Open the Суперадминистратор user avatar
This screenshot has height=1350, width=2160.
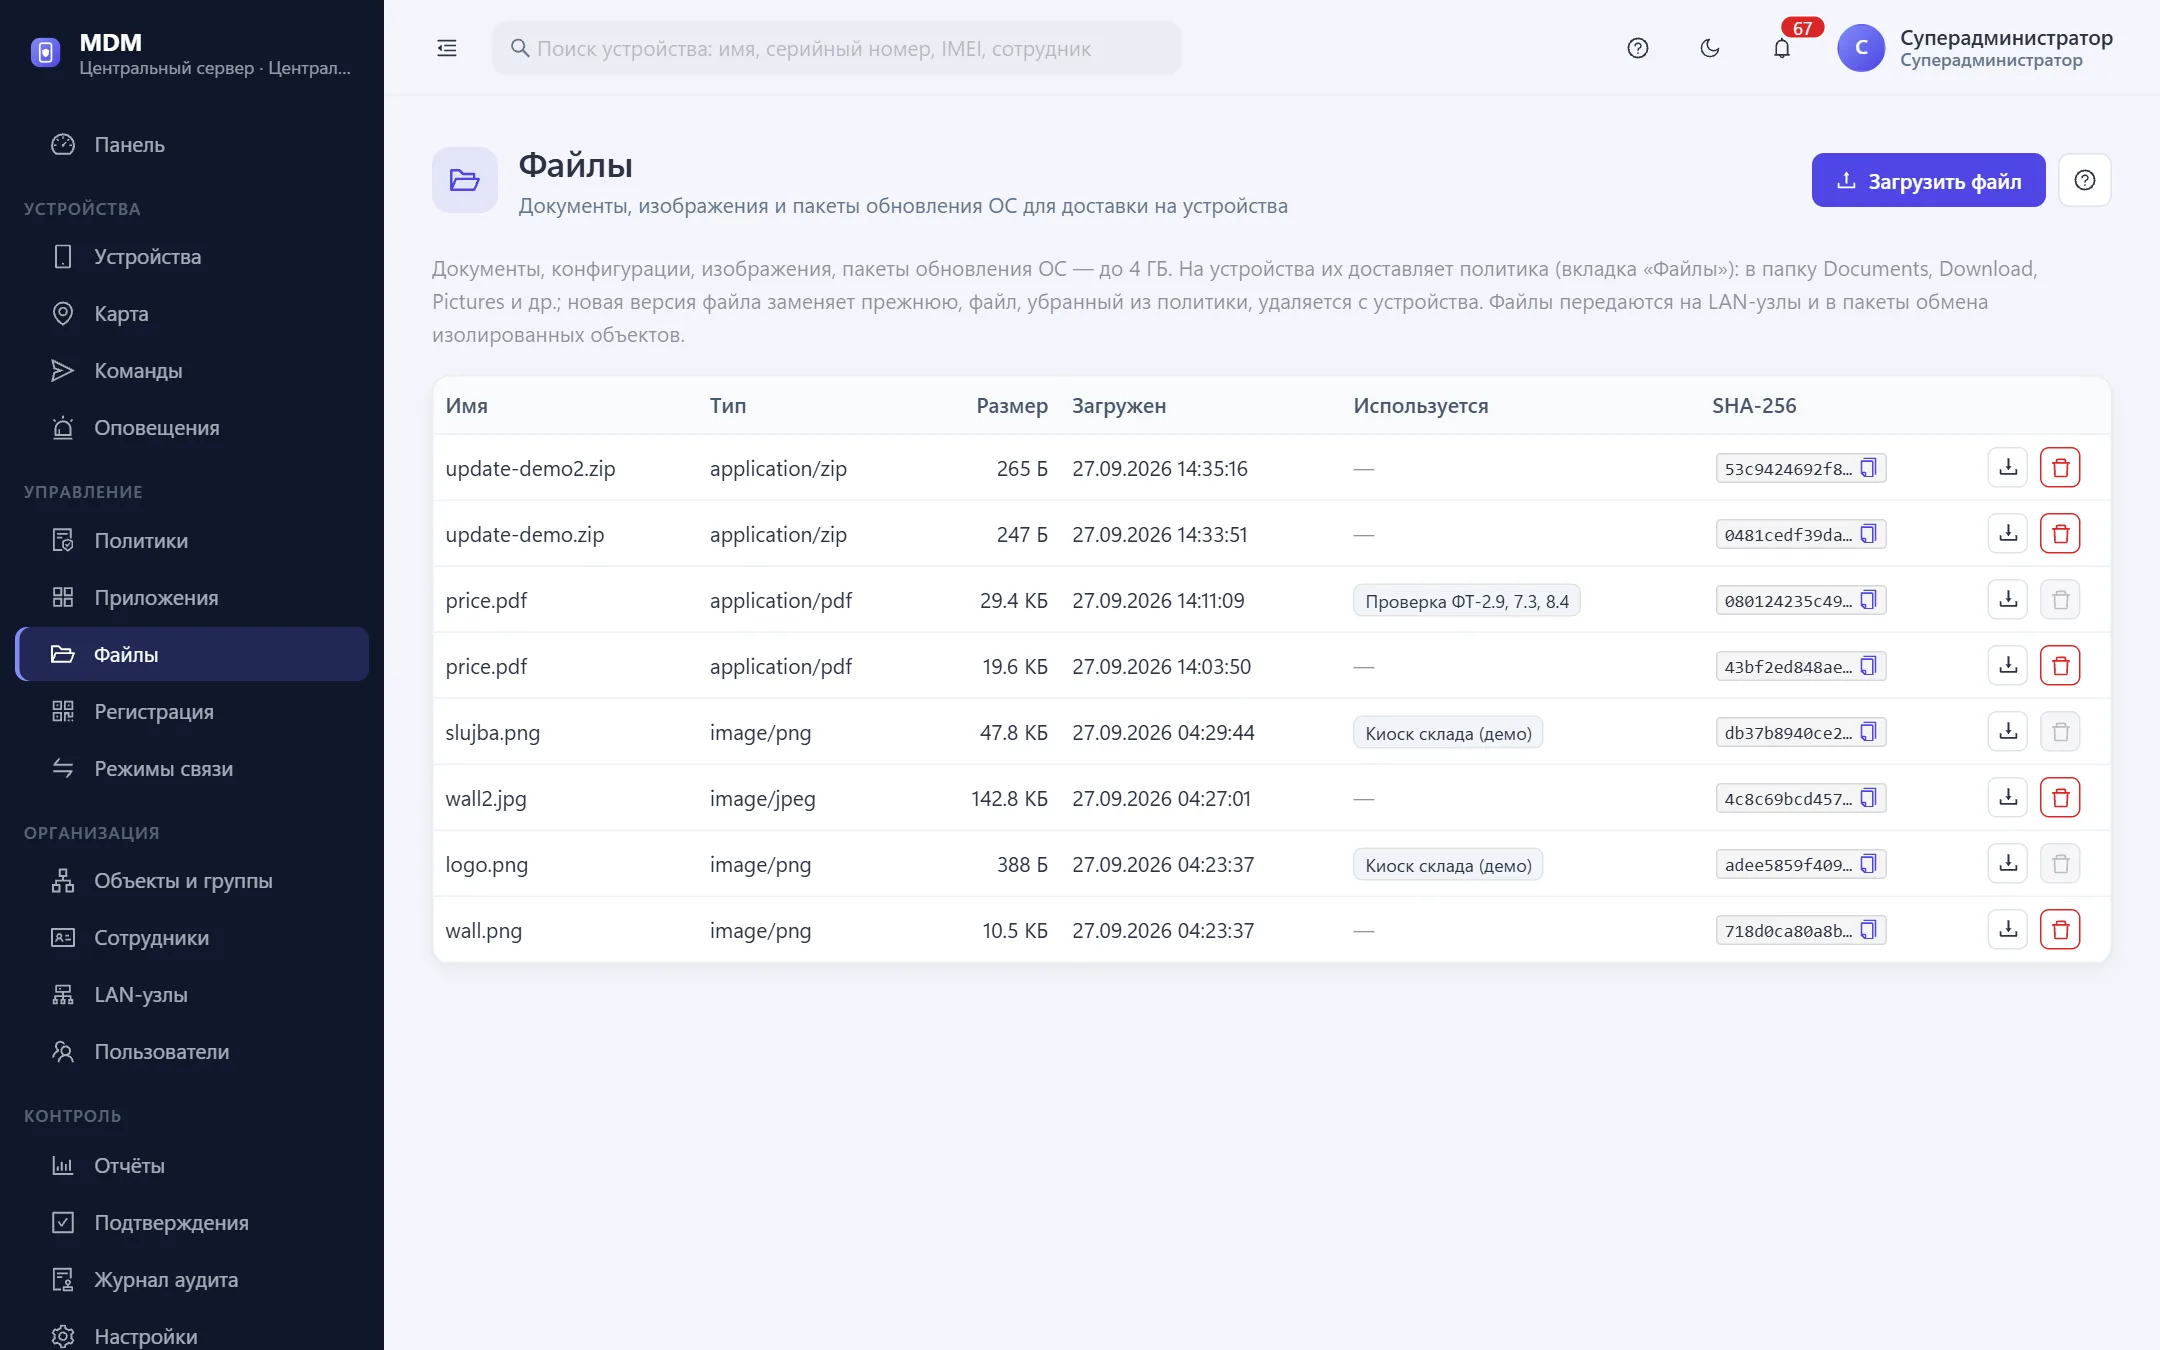[x=1861, y=48]
